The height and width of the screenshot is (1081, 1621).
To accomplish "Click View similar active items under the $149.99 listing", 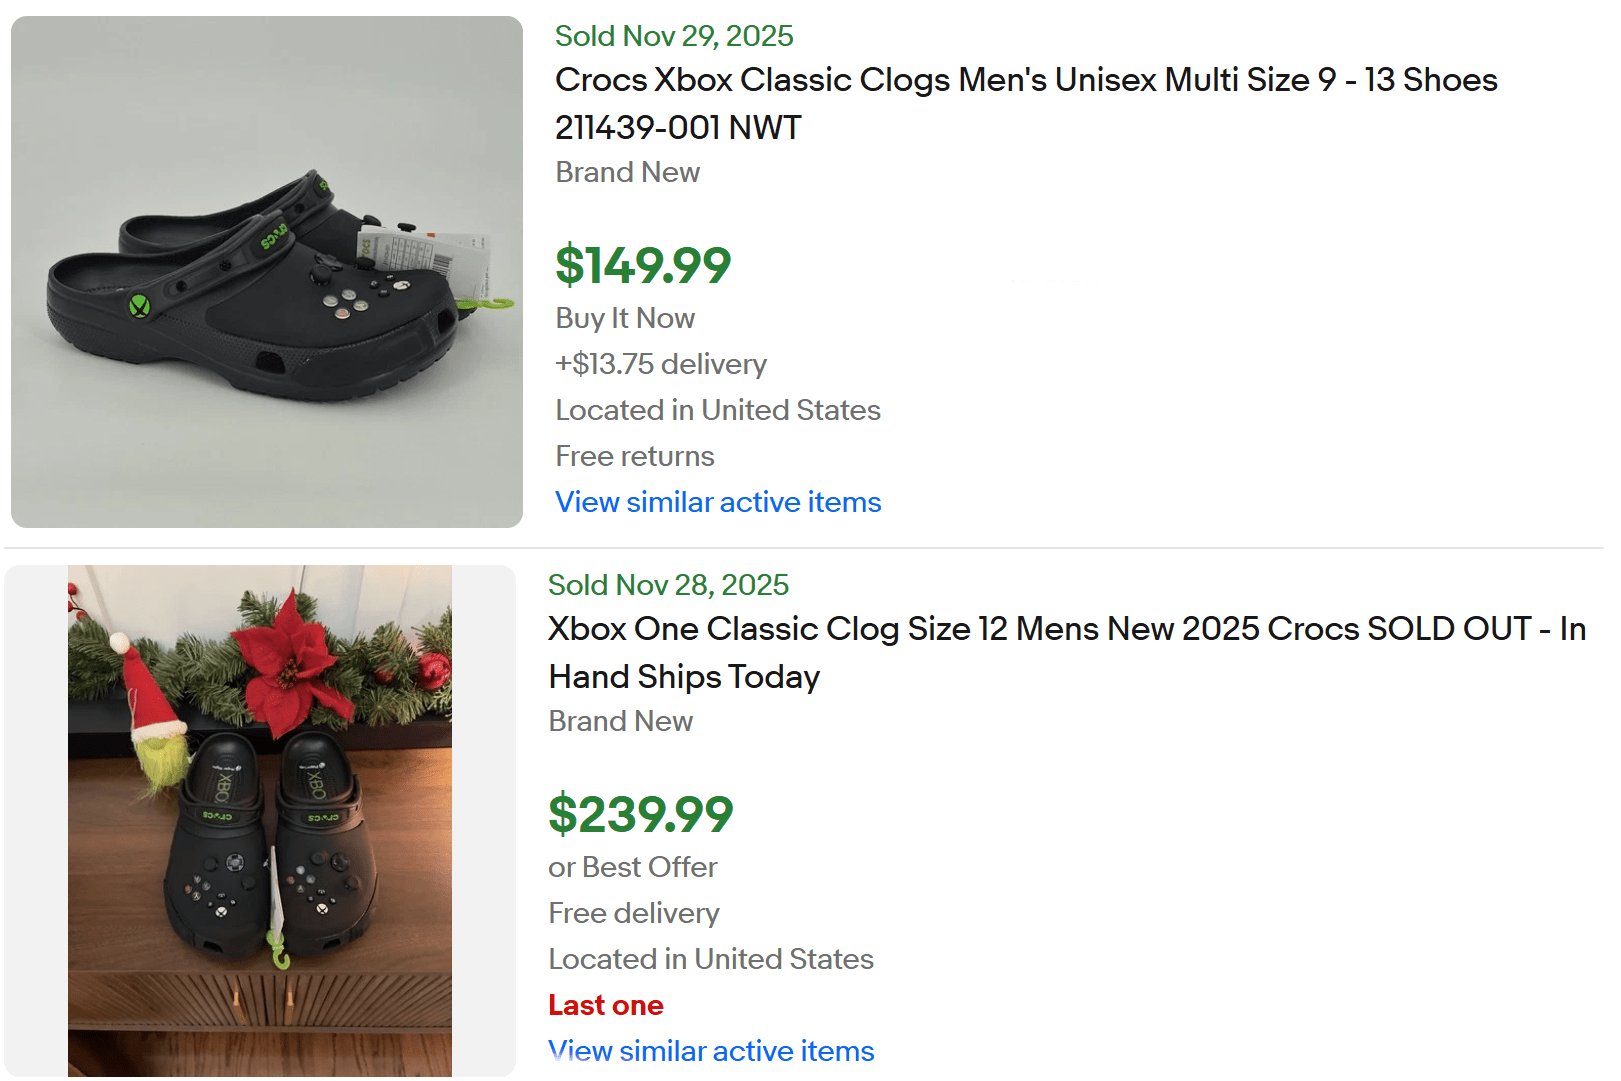I will click(717, 502).
